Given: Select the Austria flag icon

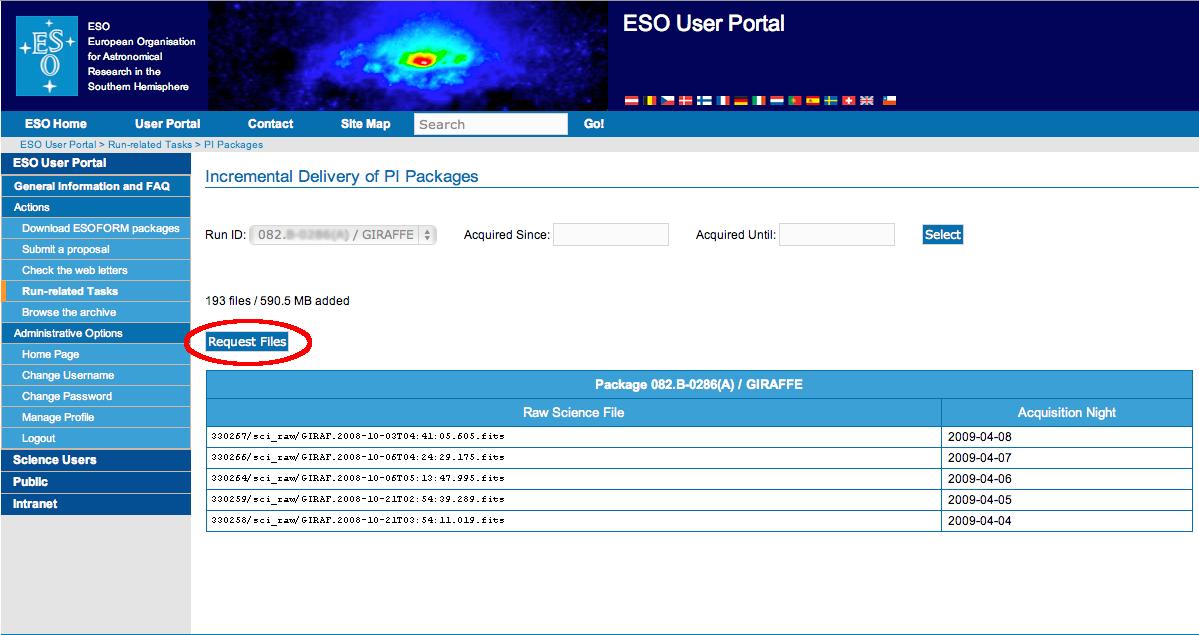Looking at the screenshot, I should click(632, 100).
